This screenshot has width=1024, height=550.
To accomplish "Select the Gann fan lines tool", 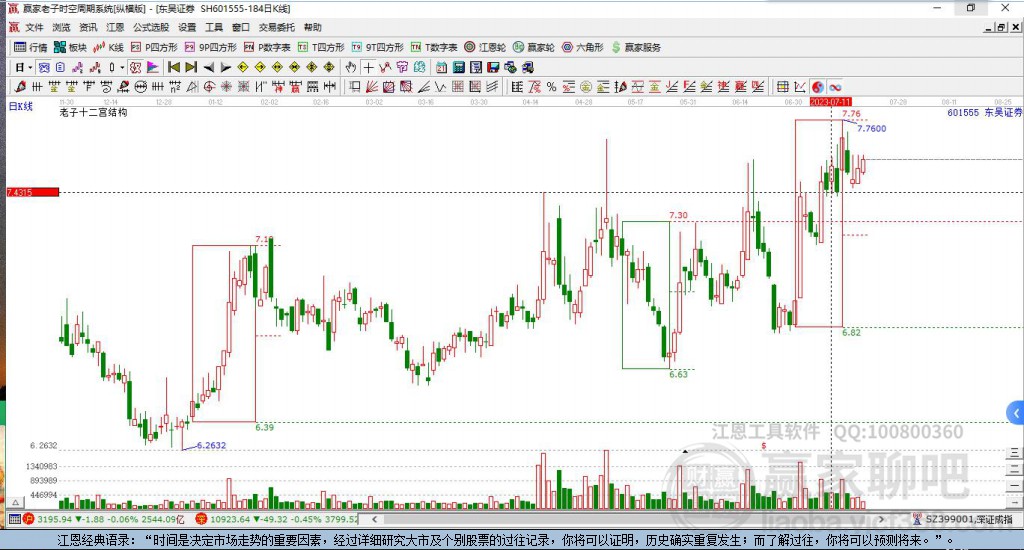I will (x=372, y=86).
